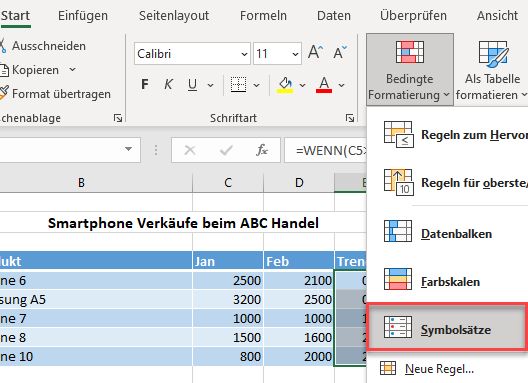This screenshot has height=383, width=528.
Task: Expand the underline style dropdown arrow
Action: coord(210,85)
